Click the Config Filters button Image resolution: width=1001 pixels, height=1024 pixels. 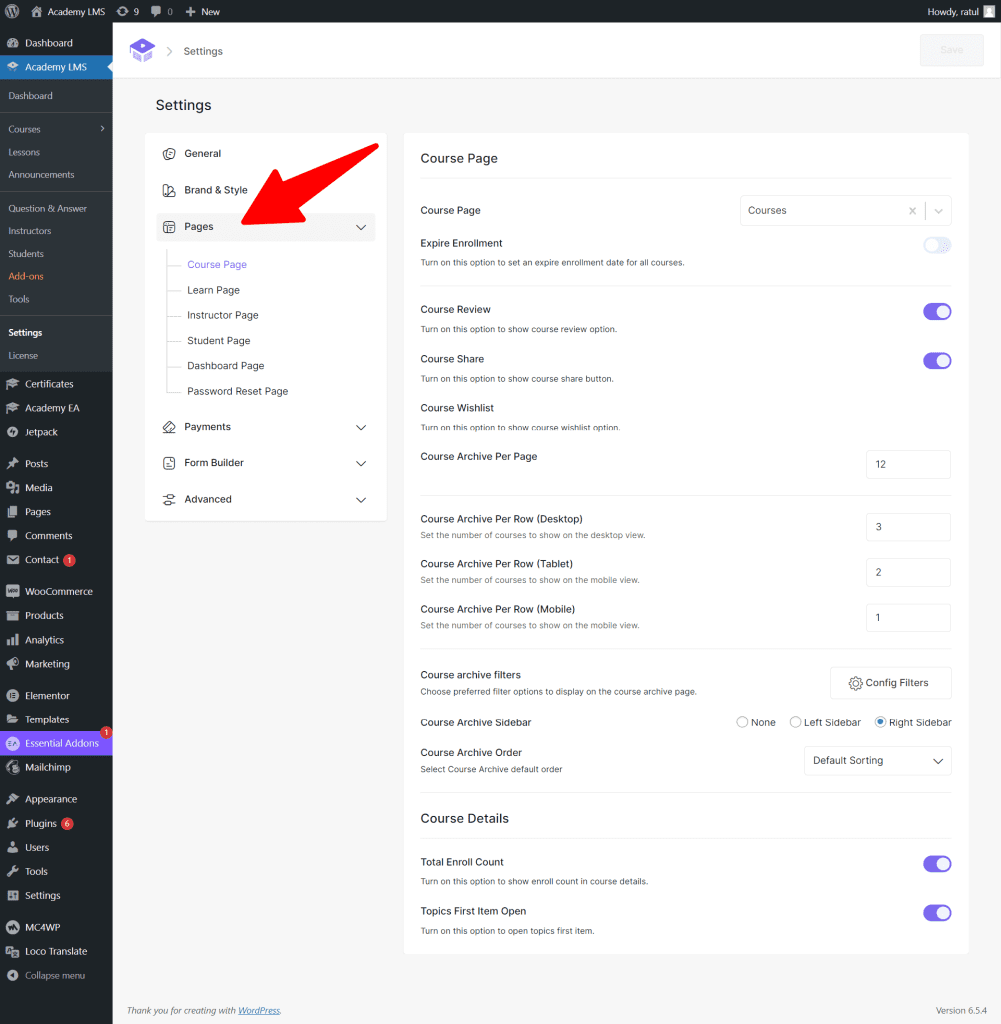pyautogui.click(x=890, y=682)
